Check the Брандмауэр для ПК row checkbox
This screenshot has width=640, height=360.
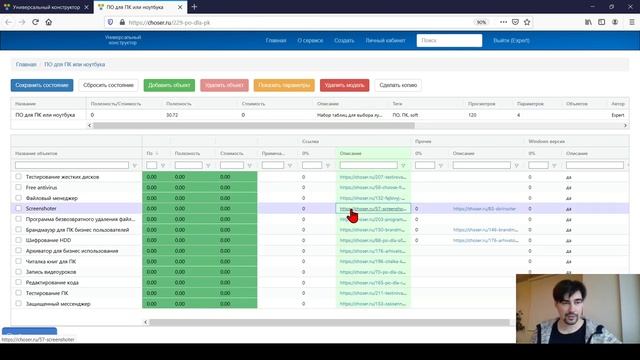click(x=18, y=229)
